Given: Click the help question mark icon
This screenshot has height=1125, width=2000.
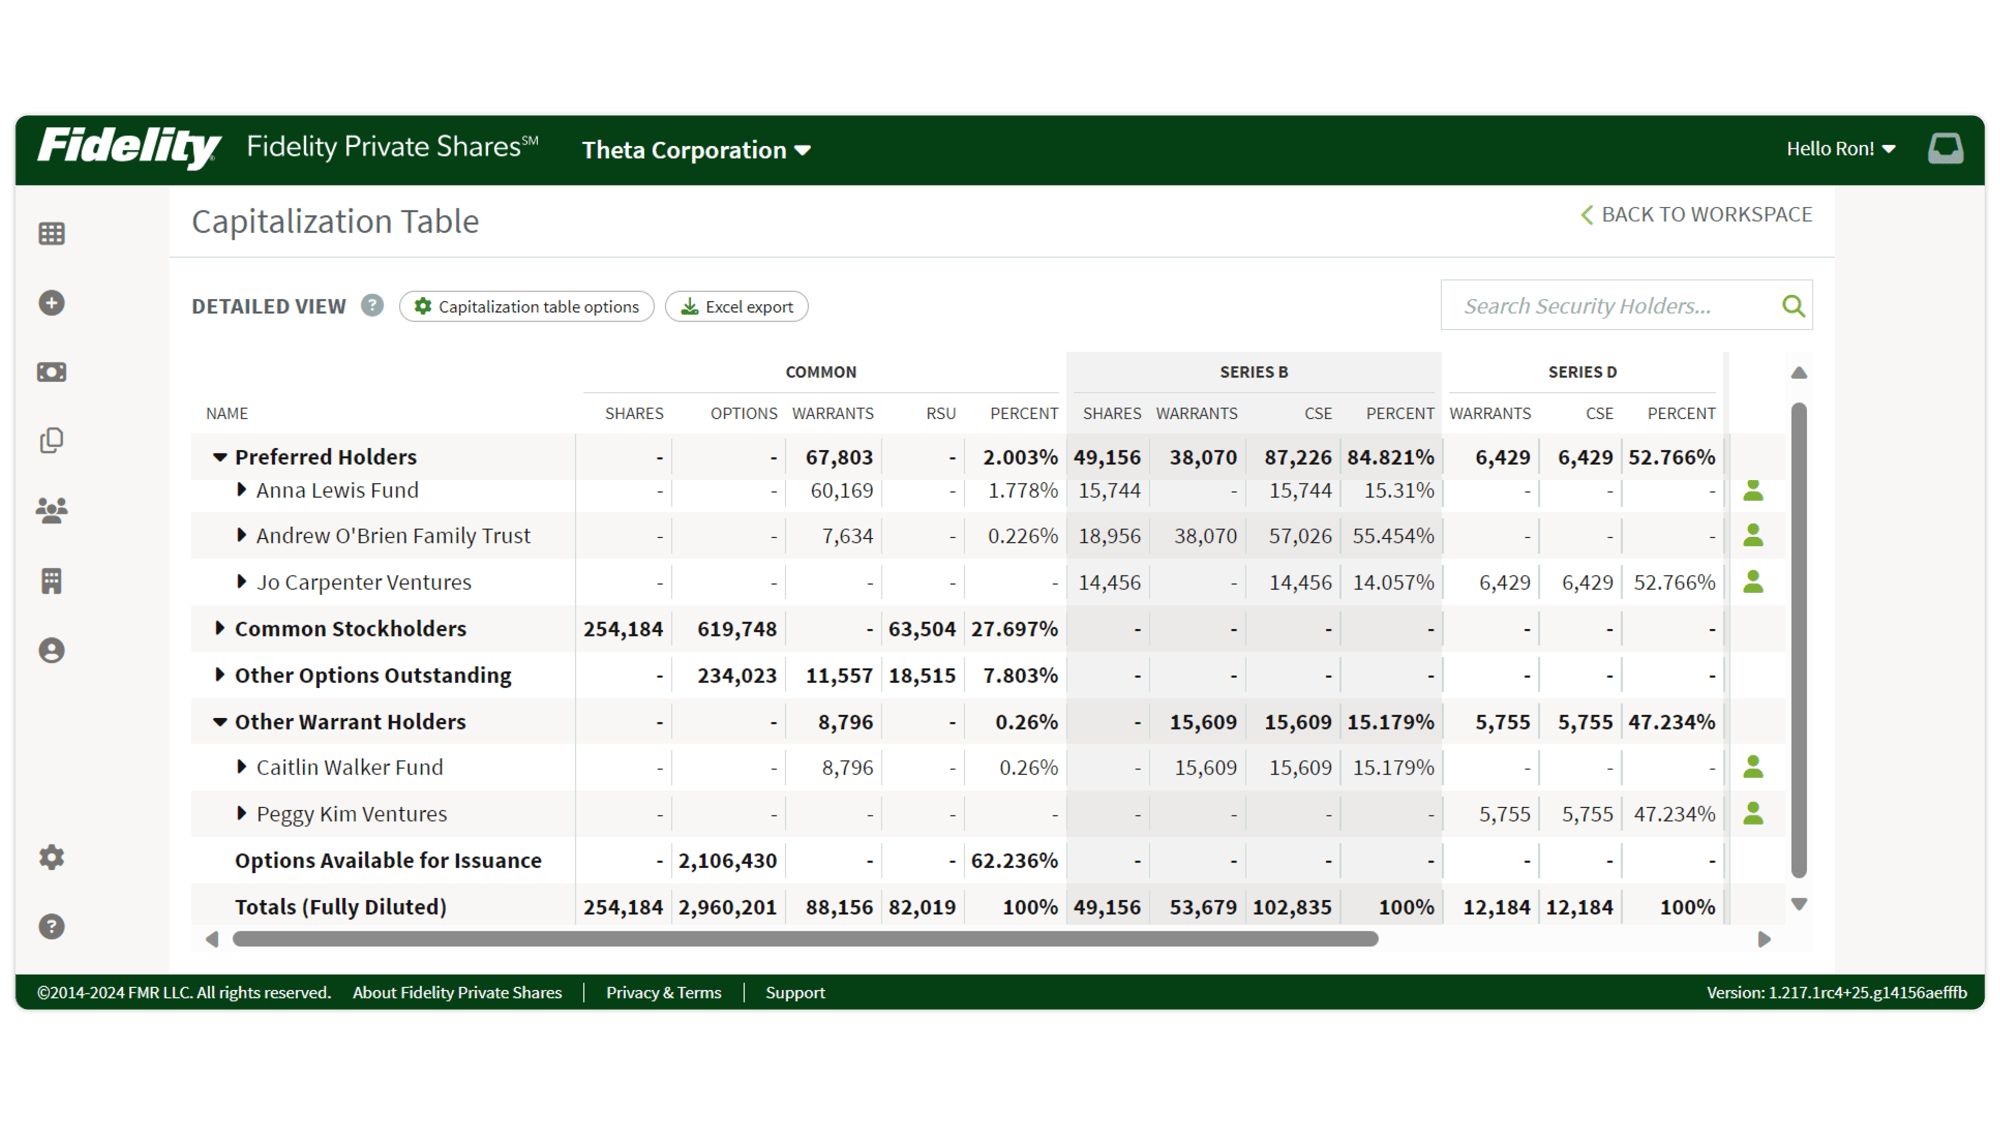Looking at the screenshot, I should (x=51, y=927).
